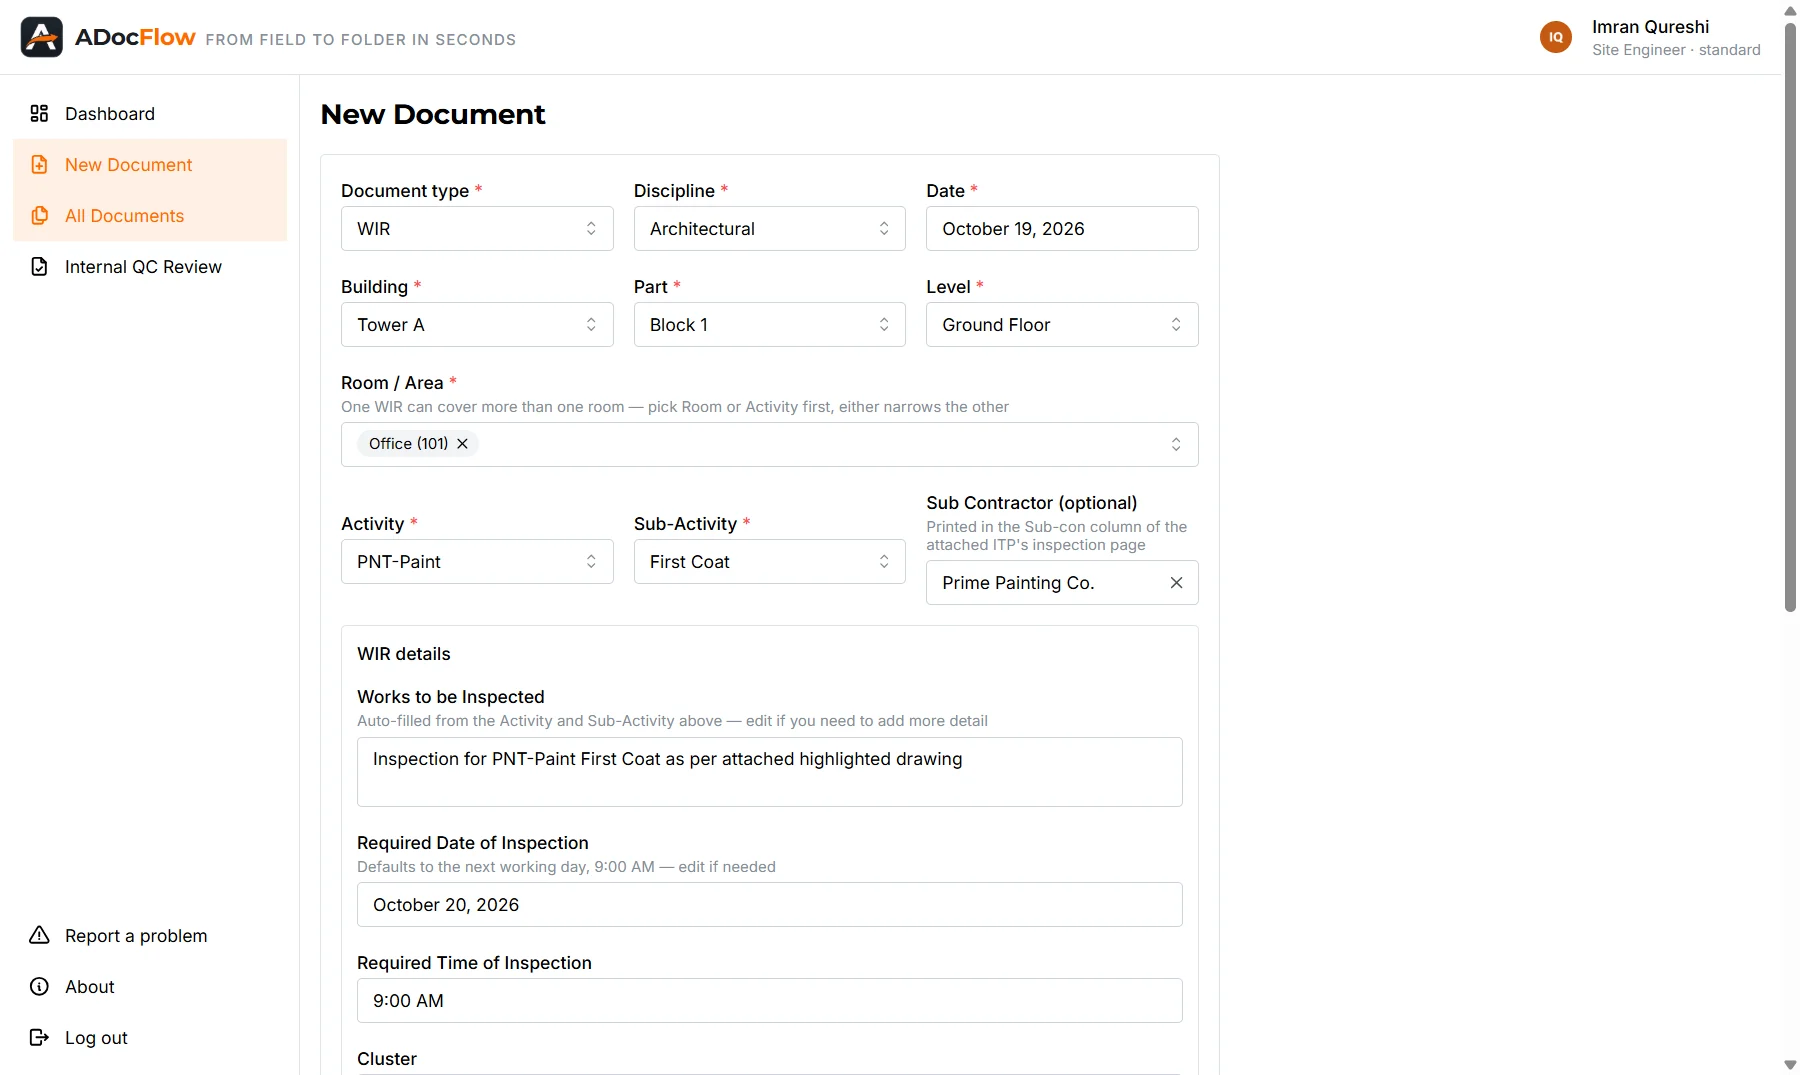Click the Imran Qureshi user name
The width and height of the screenshot is (1800, 1075).
pyautogui.click(x=1650, y=27)
